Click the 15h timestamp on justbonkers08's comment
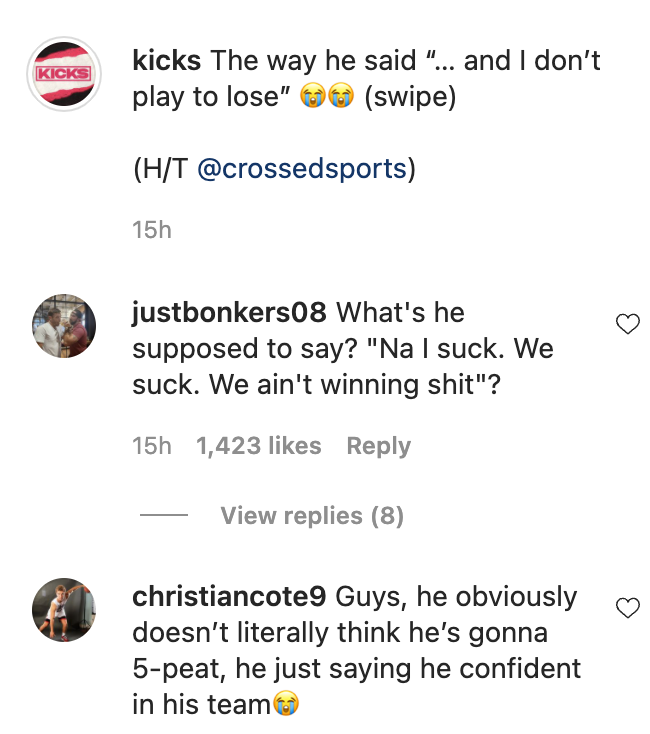 152,446
